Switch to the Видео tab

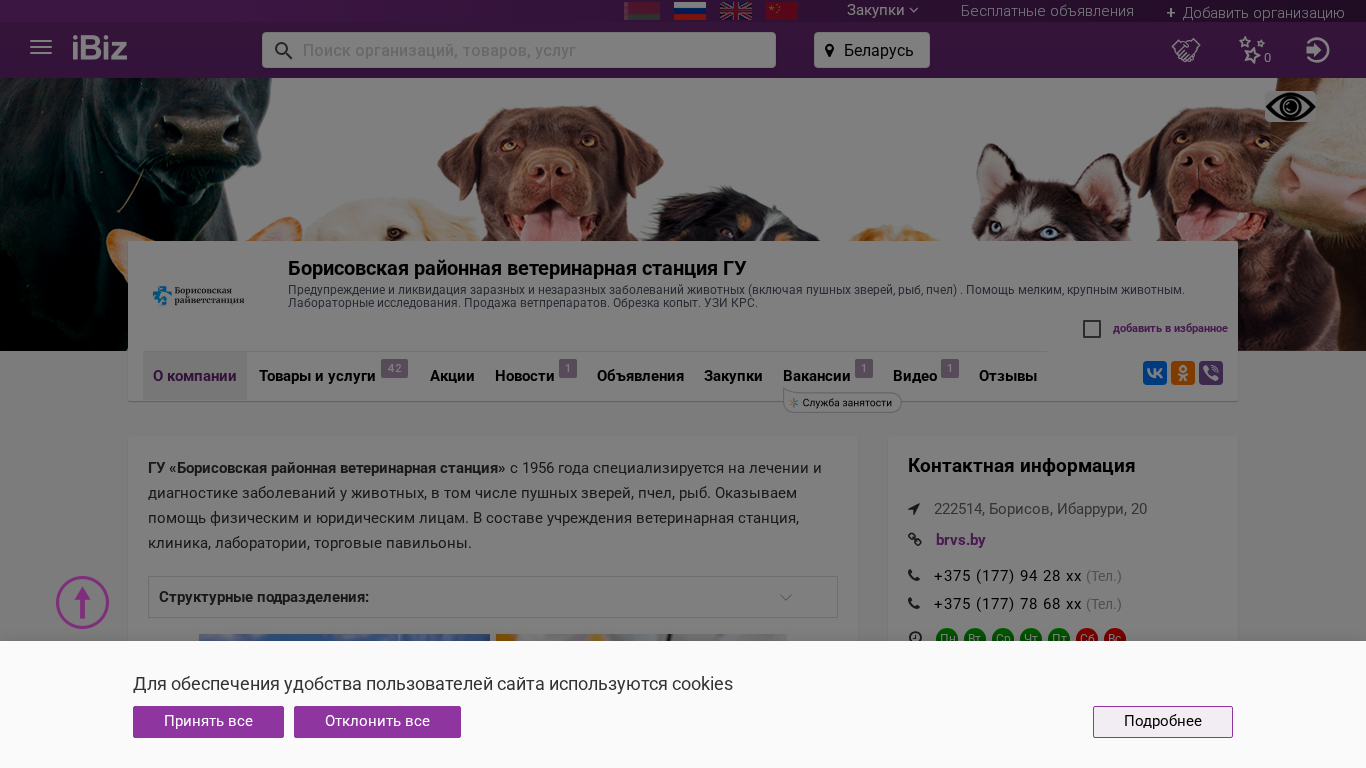(x=926, y=376)
